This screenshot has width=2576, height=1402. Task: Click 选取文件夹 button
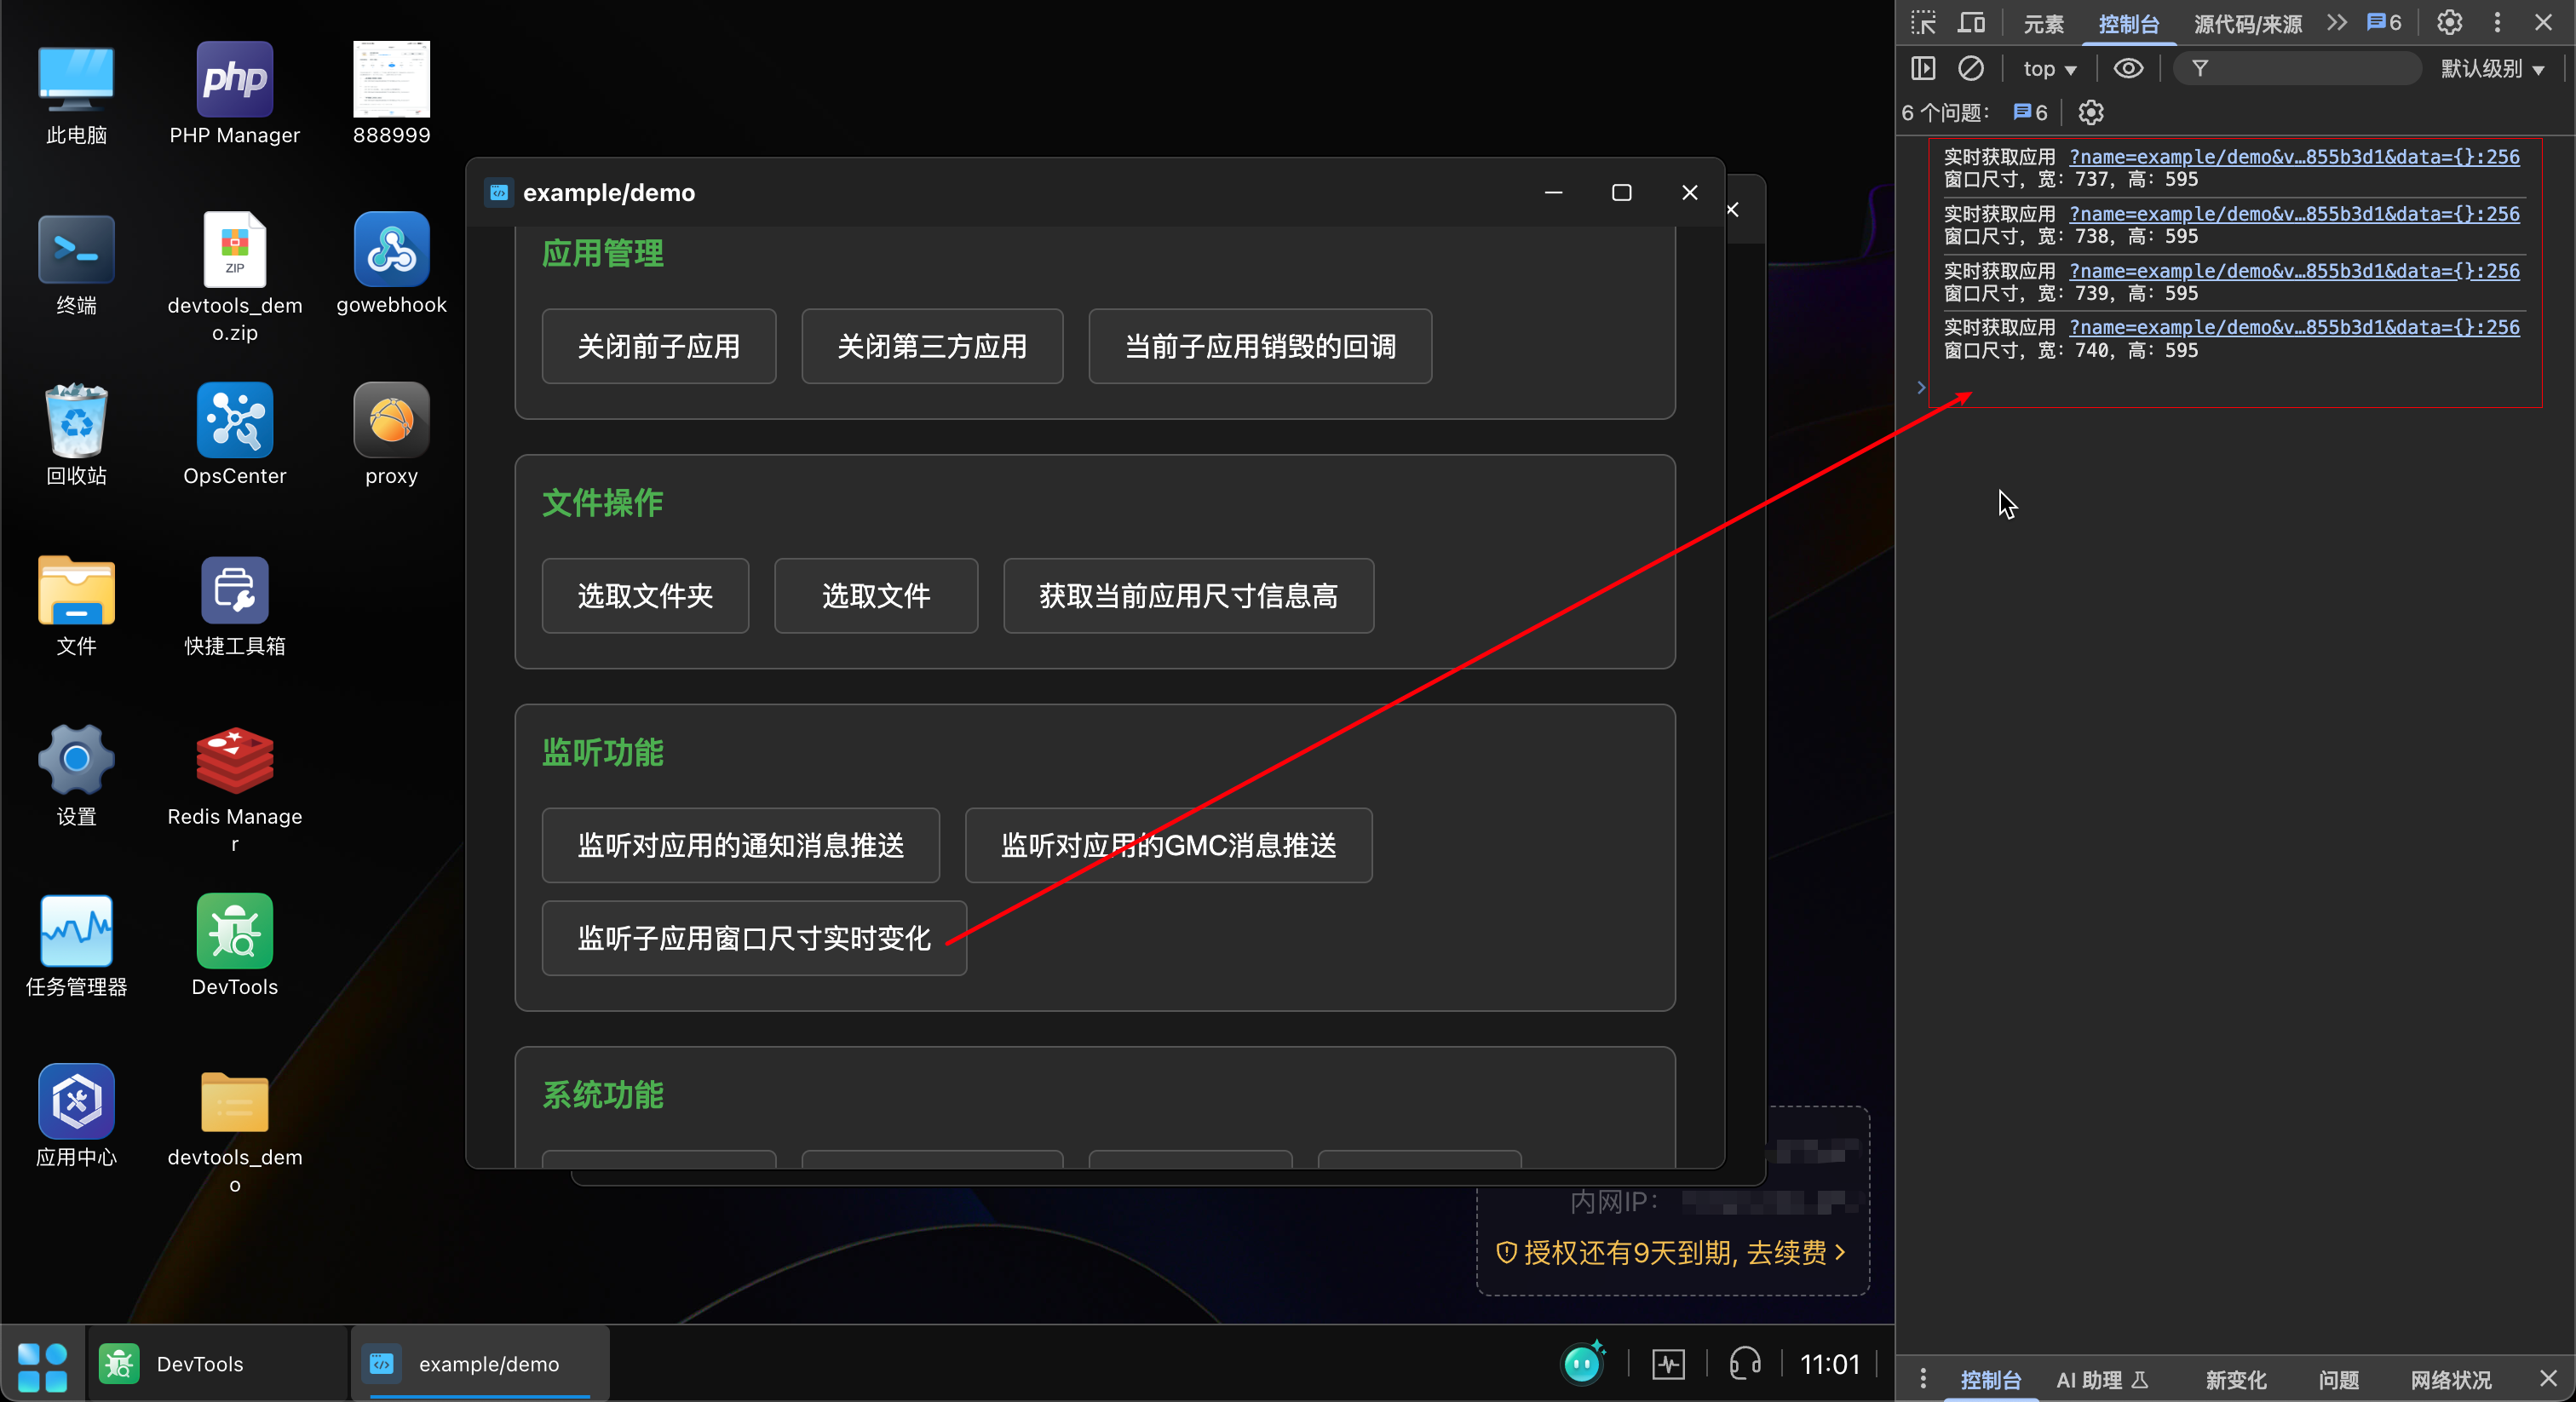(x=645, y=596)
